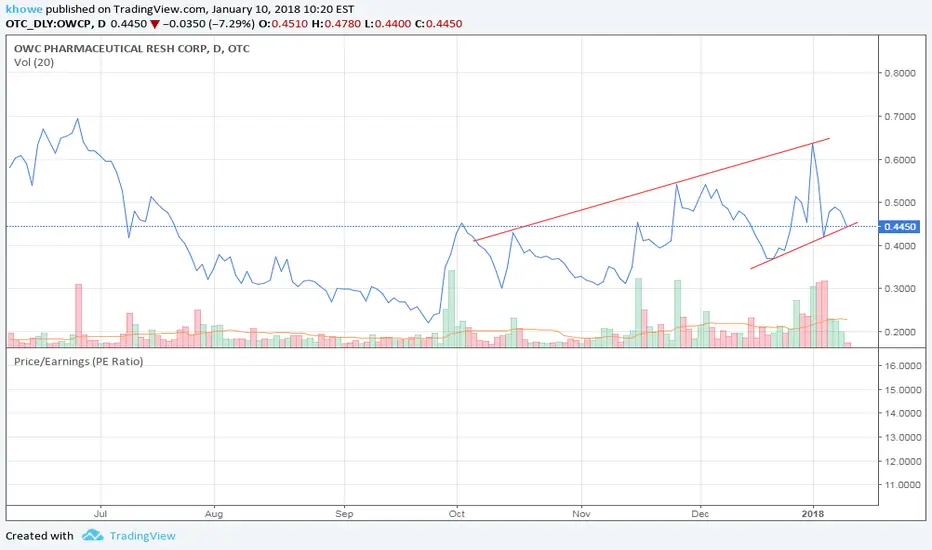Image resolution: width=932 pixels, height=550 pixels.
Task: Click the Price/Earnings (PE Ratio) label
Action: (78, 362)
